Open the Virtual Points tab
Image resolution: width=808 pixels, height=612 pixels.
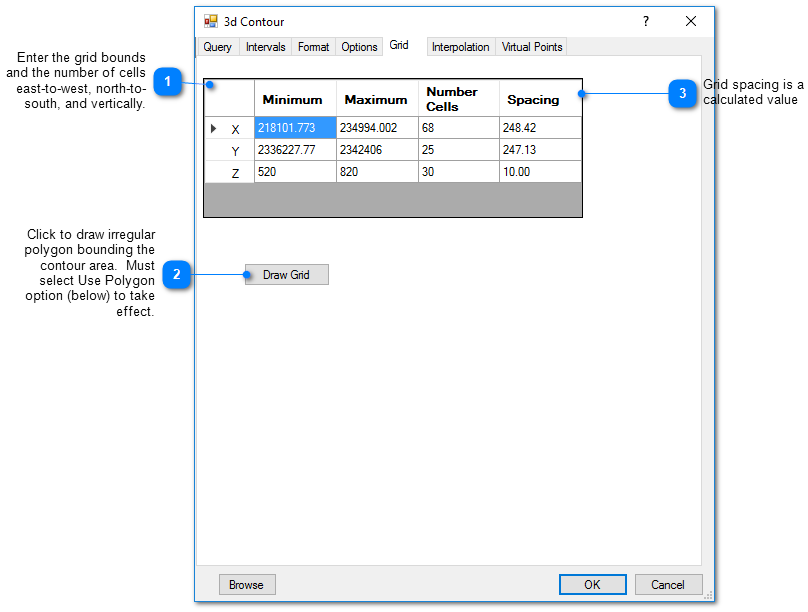[532, 47]
